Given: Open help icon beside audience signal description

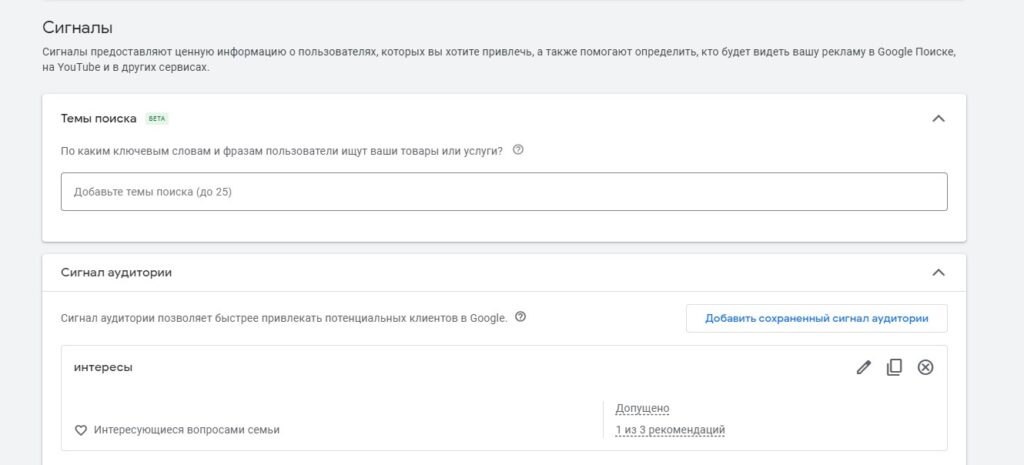Looking at the screenshot, I should pos(520,318).
